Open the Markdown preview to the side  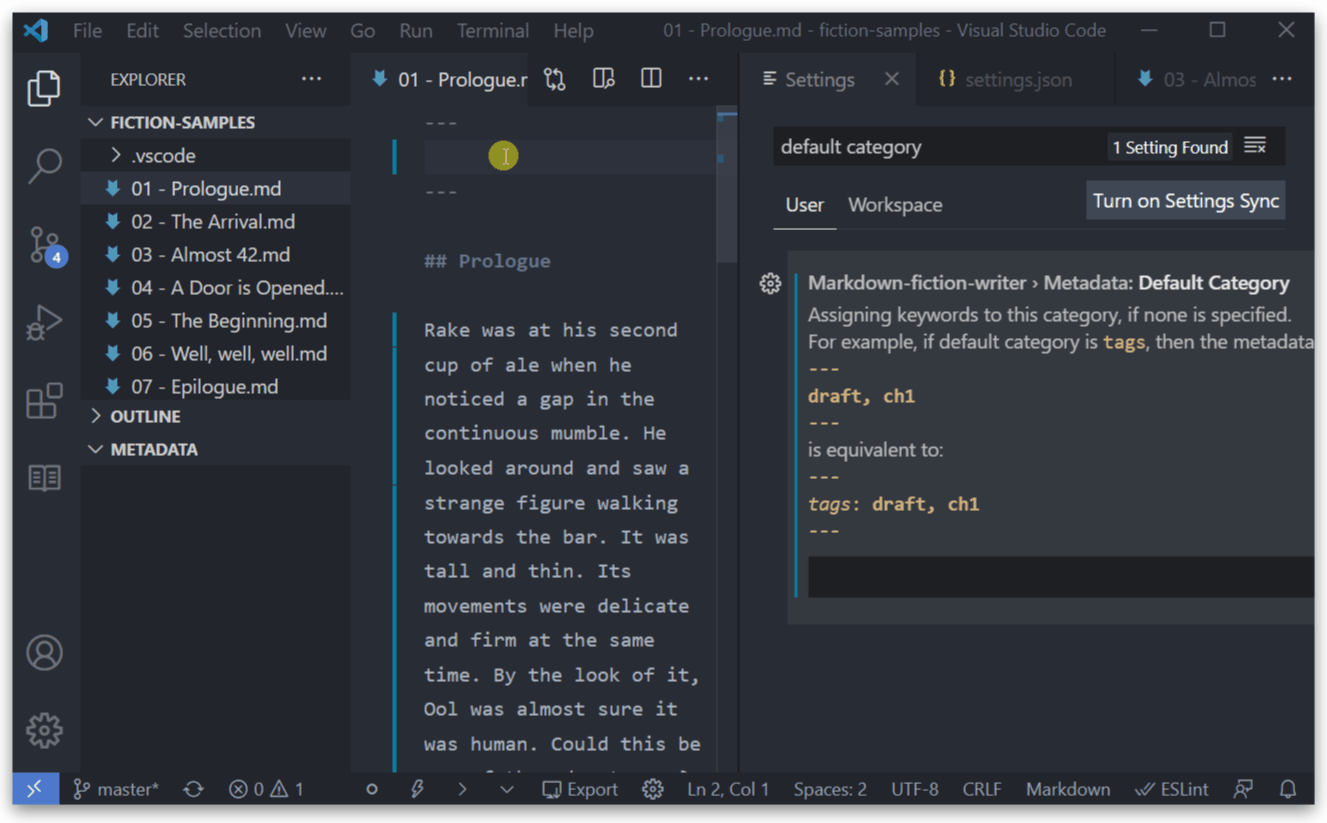pos(603,78)
